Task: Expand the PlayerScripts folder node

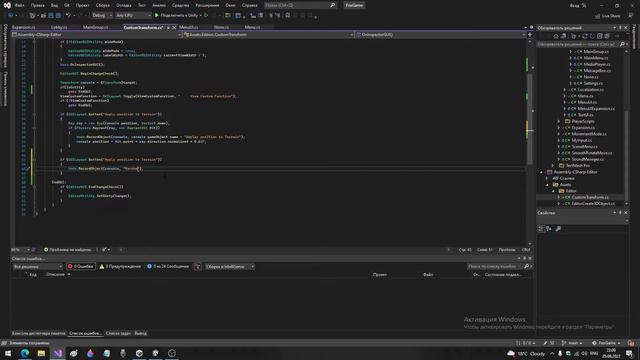Action: point(559,121)
